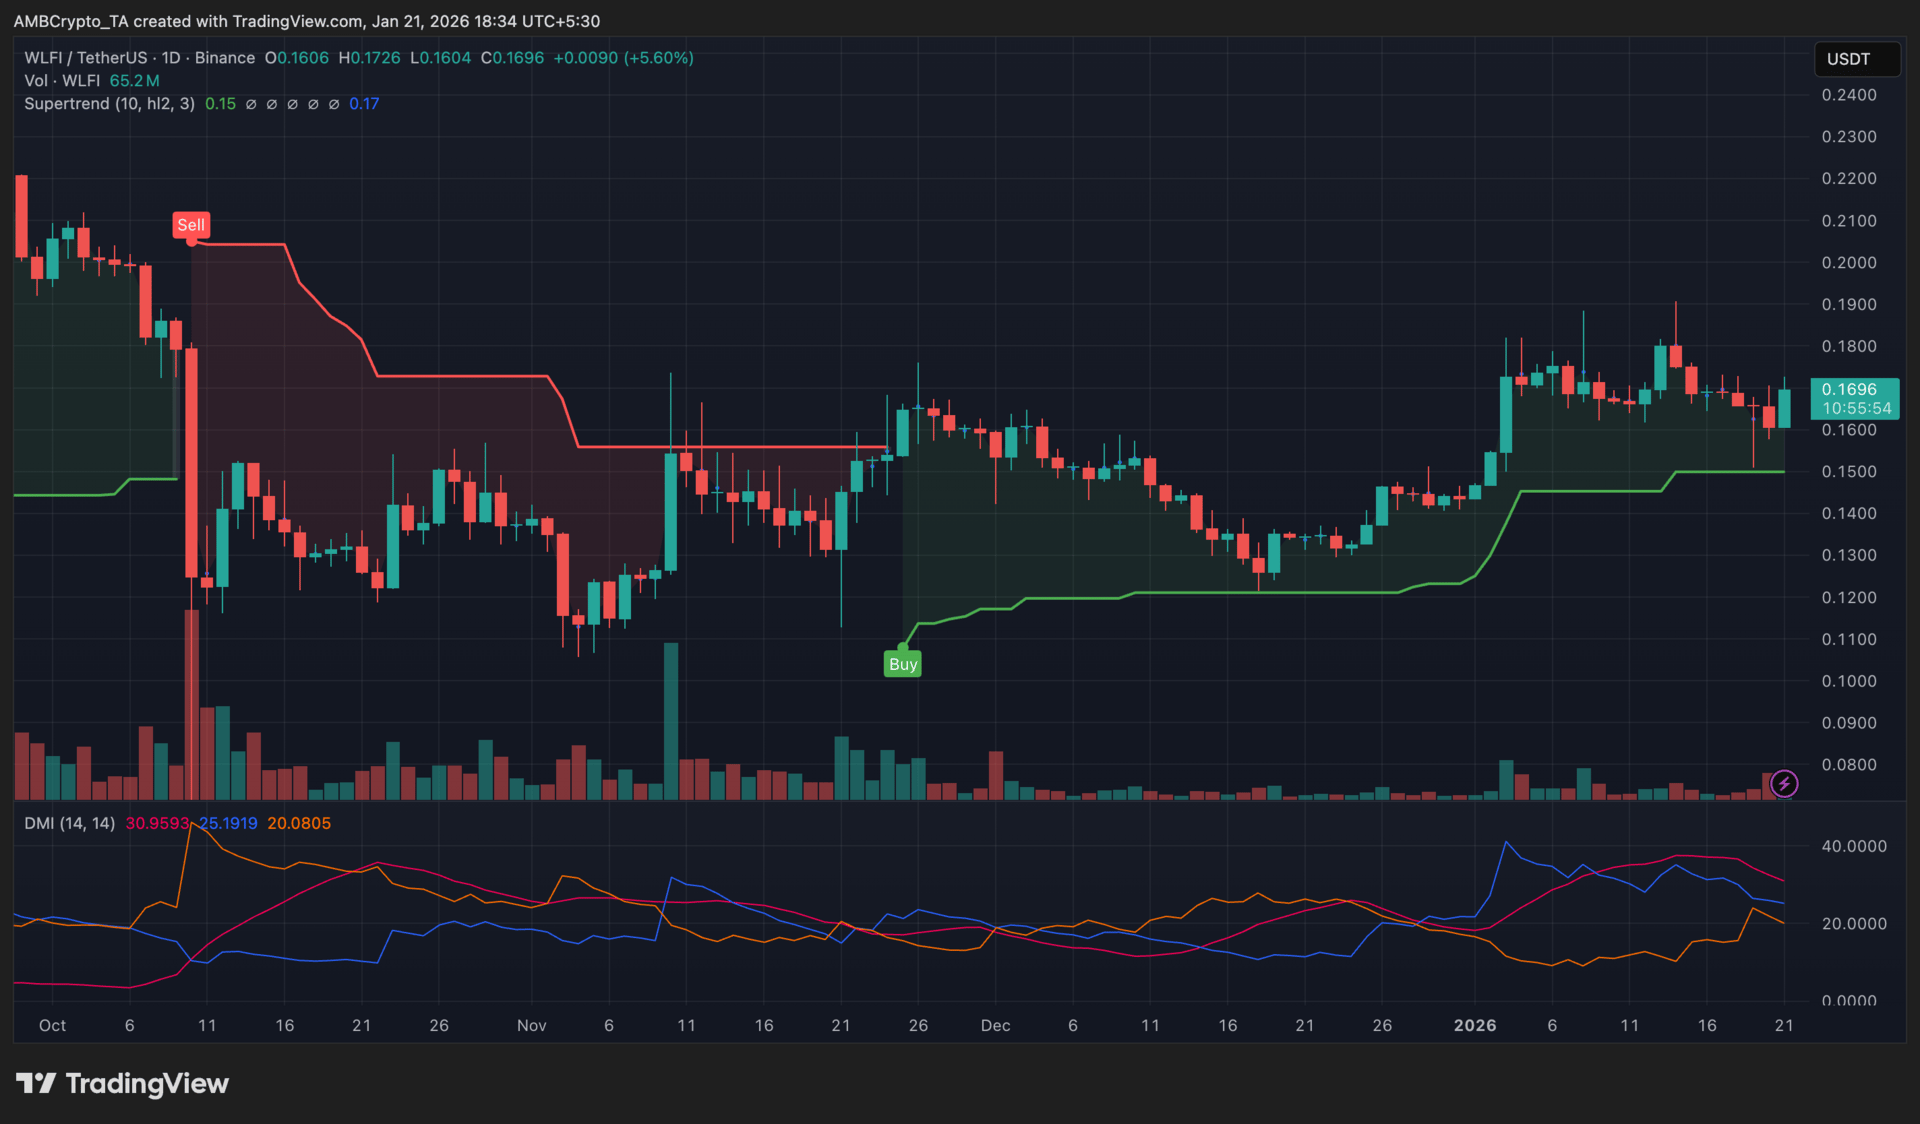
Task: Click the blue DMI value 25.1919
Action: [x=228, y=823]
